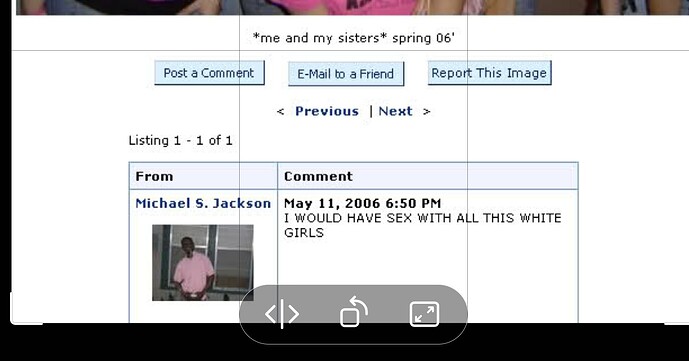Go to the Next image link
This screenshot has height=361, width=689.
[395, 111]
